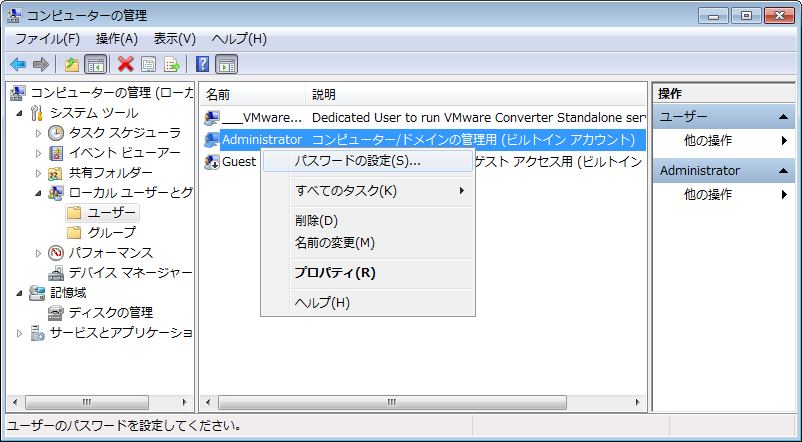Screen dimensions: 802x442
Task: Click the Services and Applications tree icon
Action: [37, 333]
